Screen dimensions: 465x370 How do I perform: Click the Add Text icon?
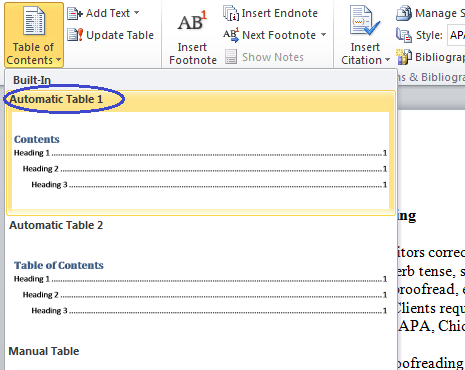(75, 13)
